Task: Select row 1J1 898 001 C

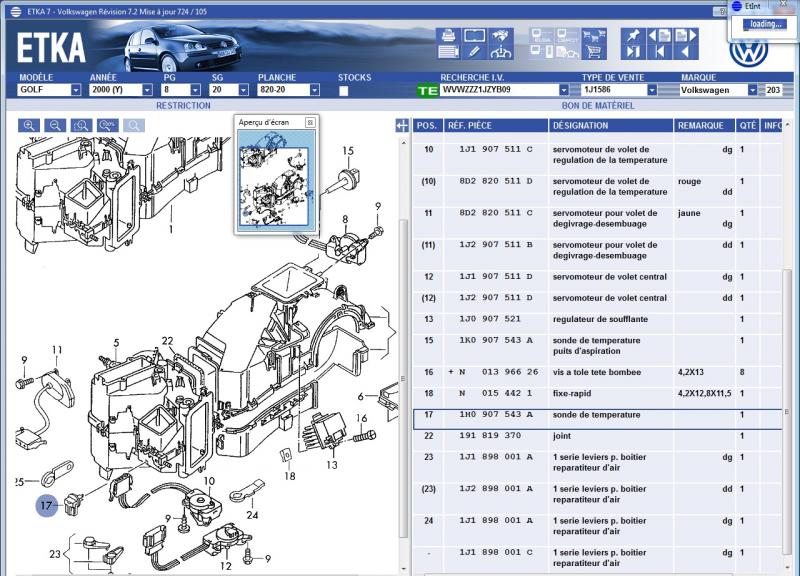Action: pos(597,558)
